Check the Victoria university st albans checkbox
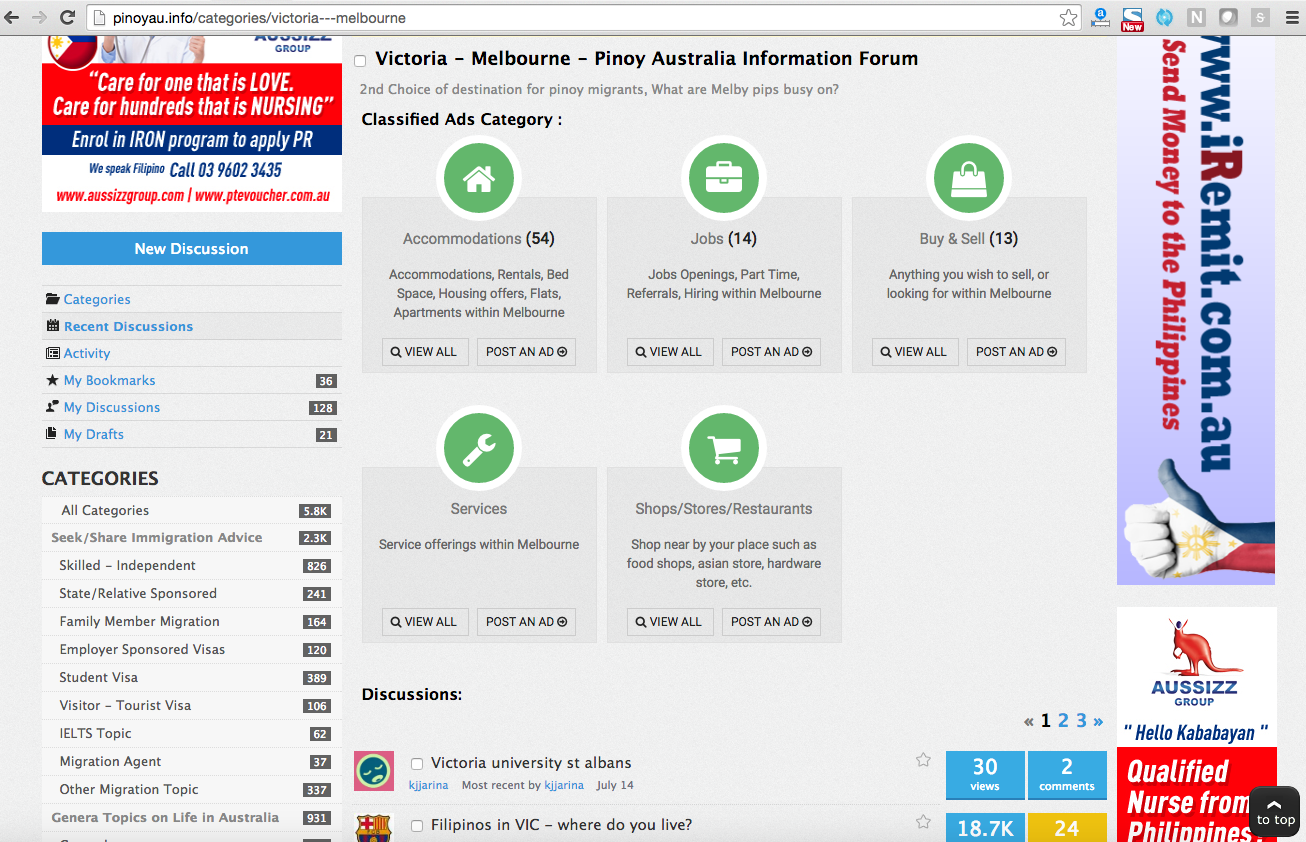The width and height of the screenshot is (1306, 842). click(417, 764)
